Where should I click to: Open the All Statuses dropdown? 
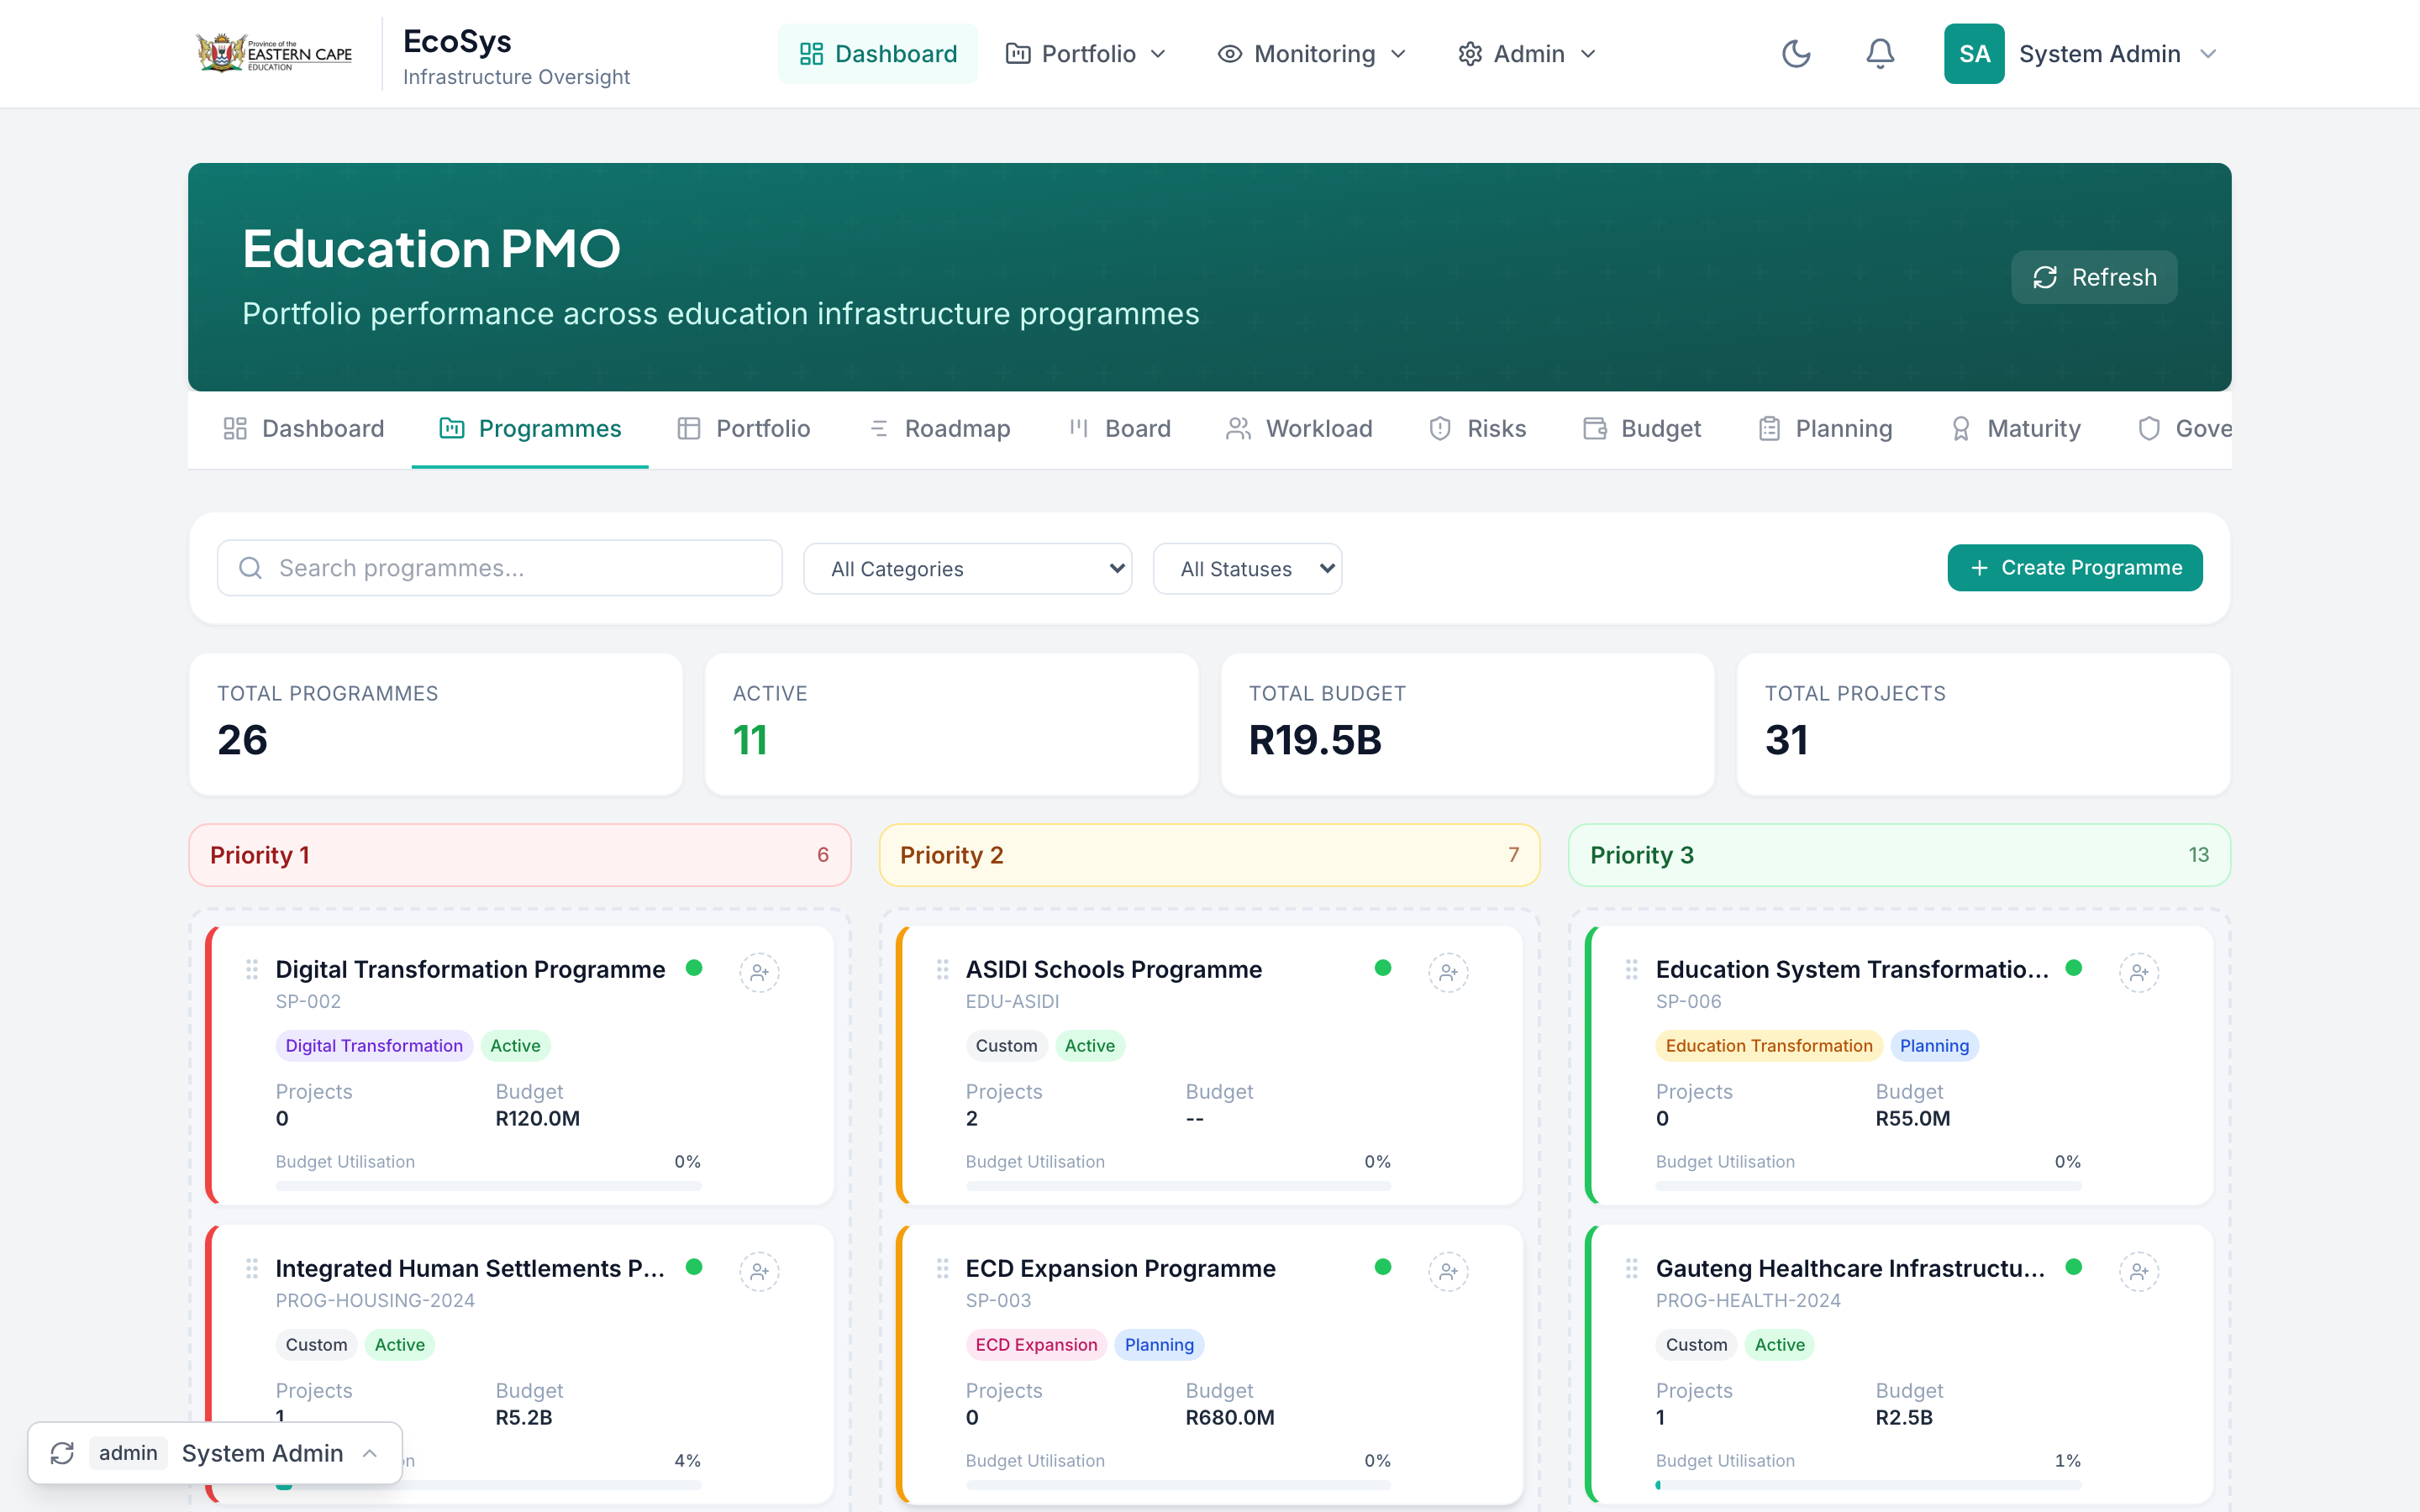pos(1246,569)
